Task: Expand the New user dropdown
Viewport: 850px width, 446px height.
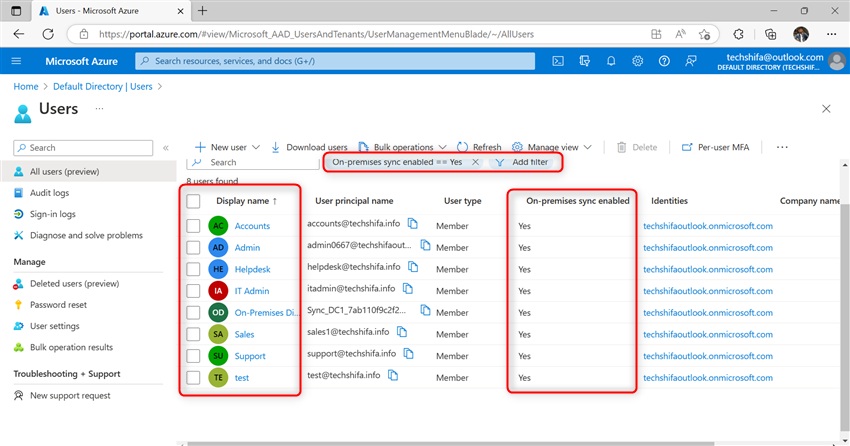Action: (x=256, y=147)
